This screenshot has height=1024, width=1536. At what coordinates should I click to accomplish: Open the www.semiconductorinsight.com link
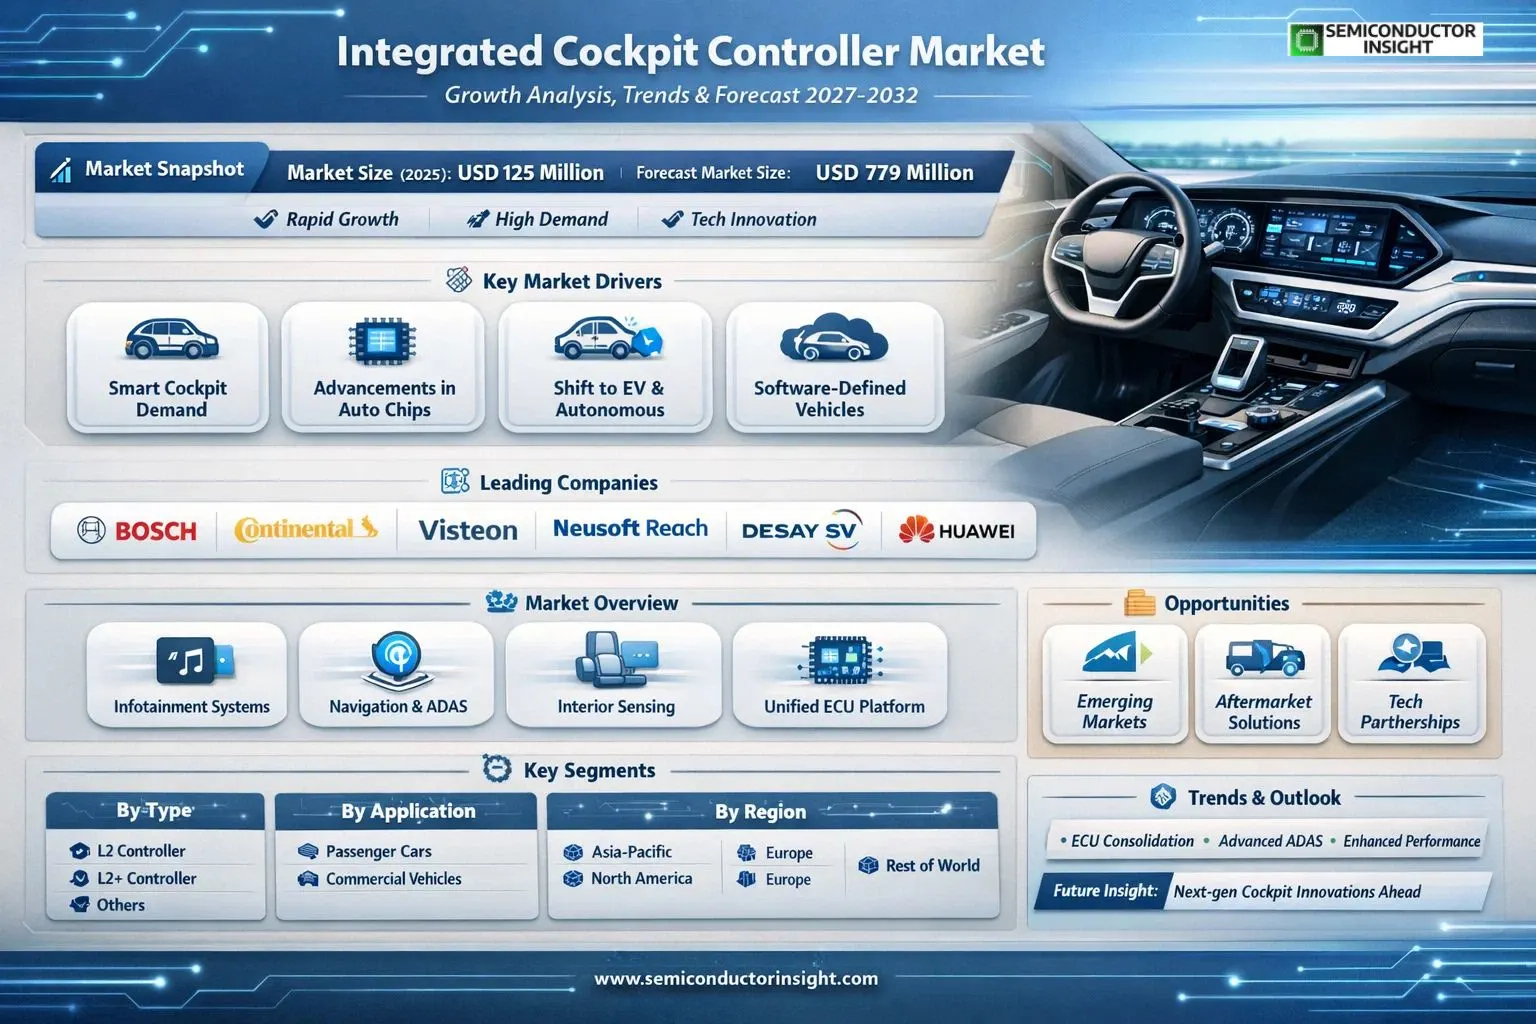click(736, 978)
